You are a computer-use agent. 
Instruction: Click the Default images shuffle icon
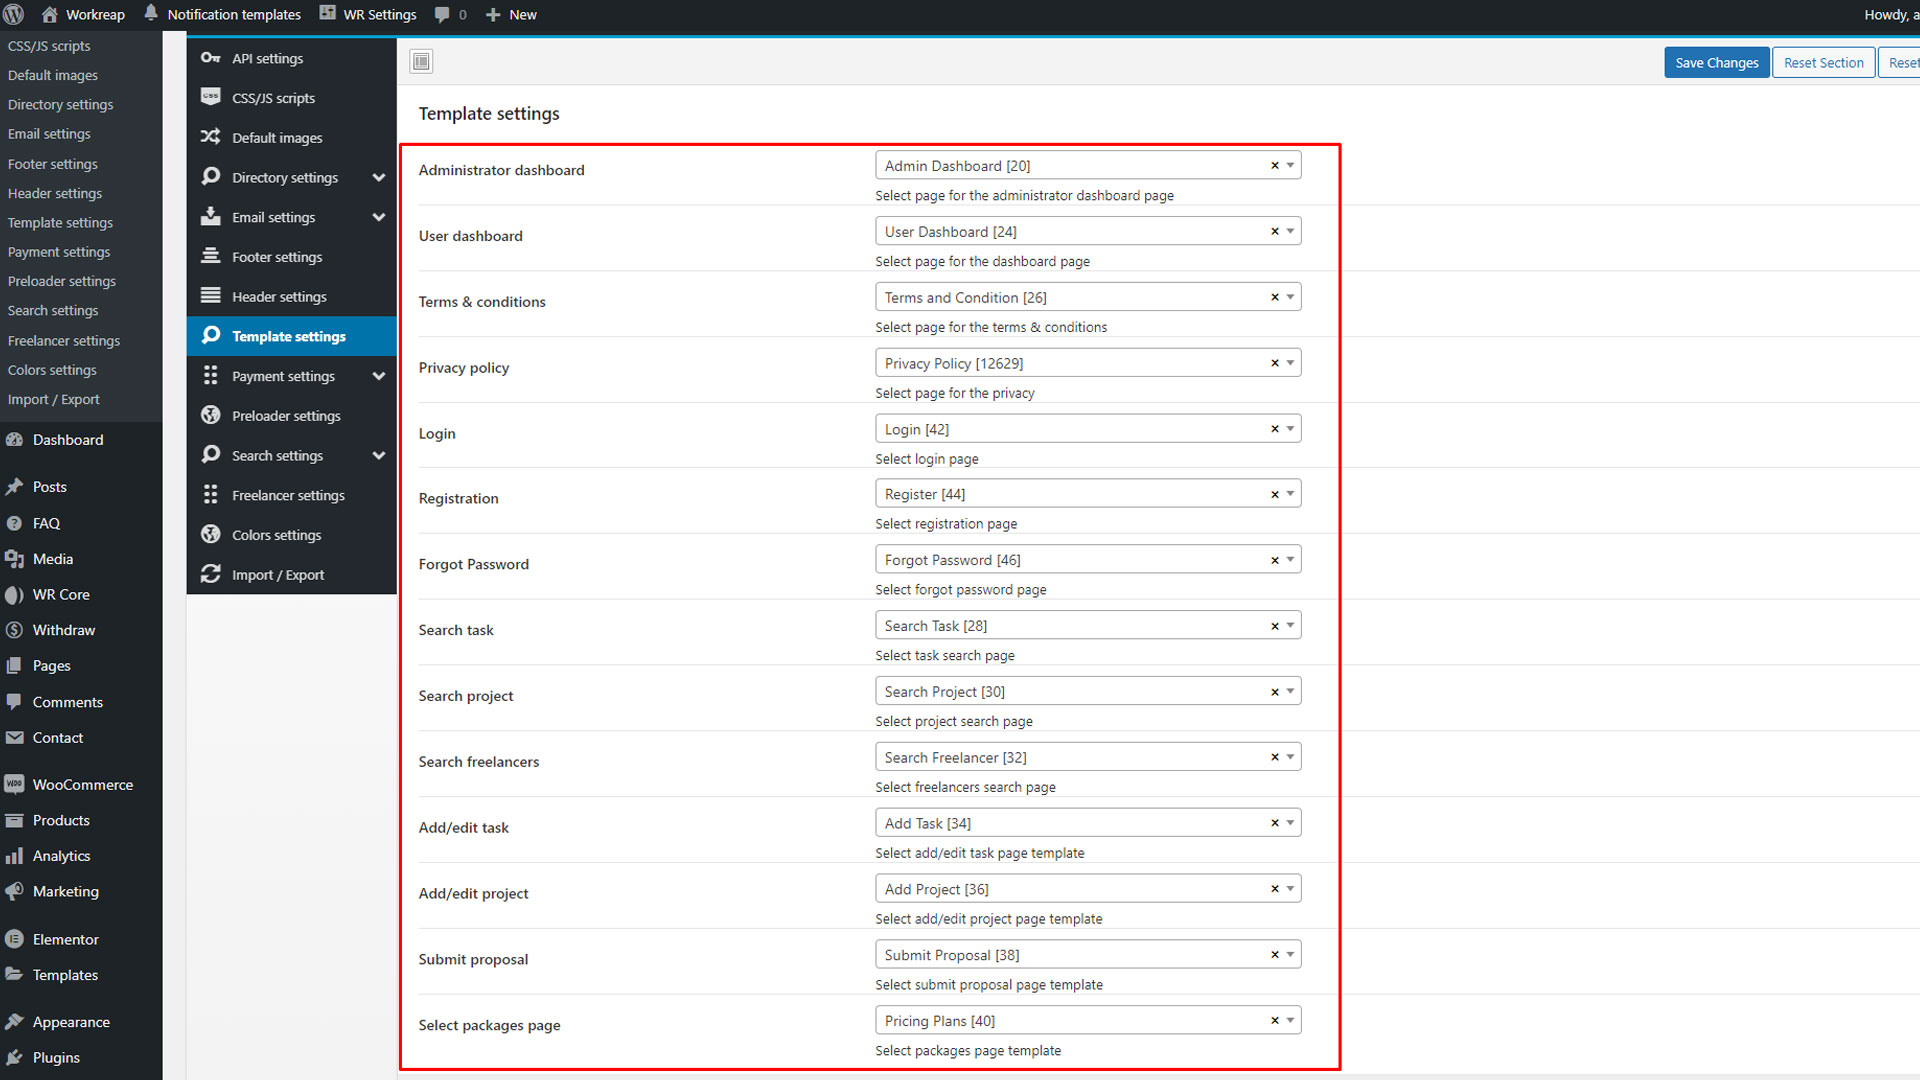coord(210,137)
